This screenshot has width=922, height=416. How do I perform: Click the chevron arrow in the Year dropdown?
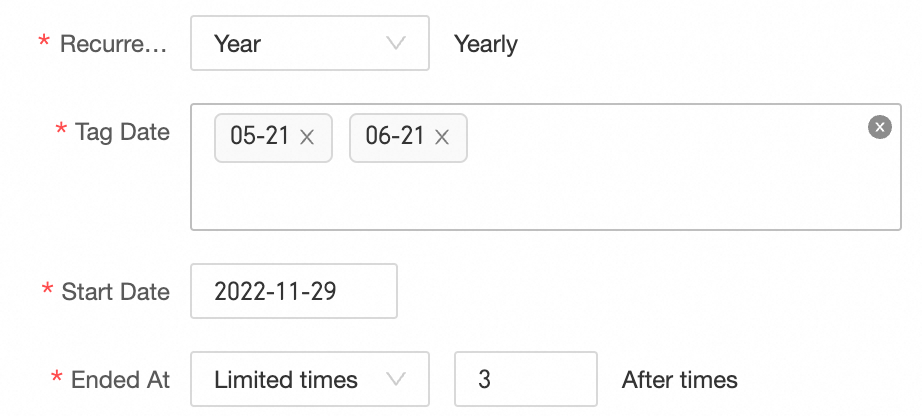point(396,43)
